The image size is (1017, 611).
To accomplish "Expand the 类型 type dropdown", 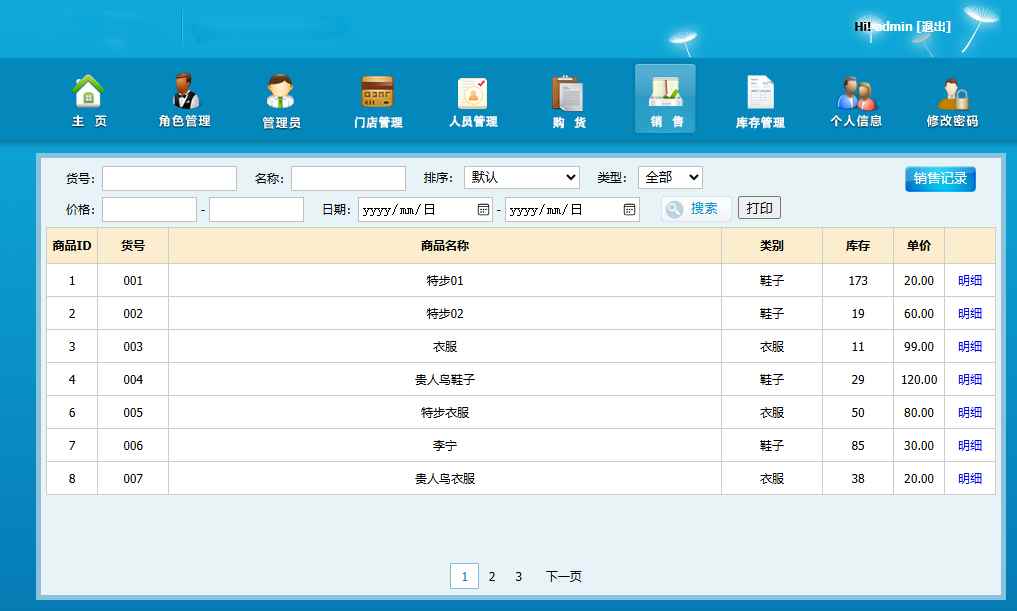I will pos(670,178).
